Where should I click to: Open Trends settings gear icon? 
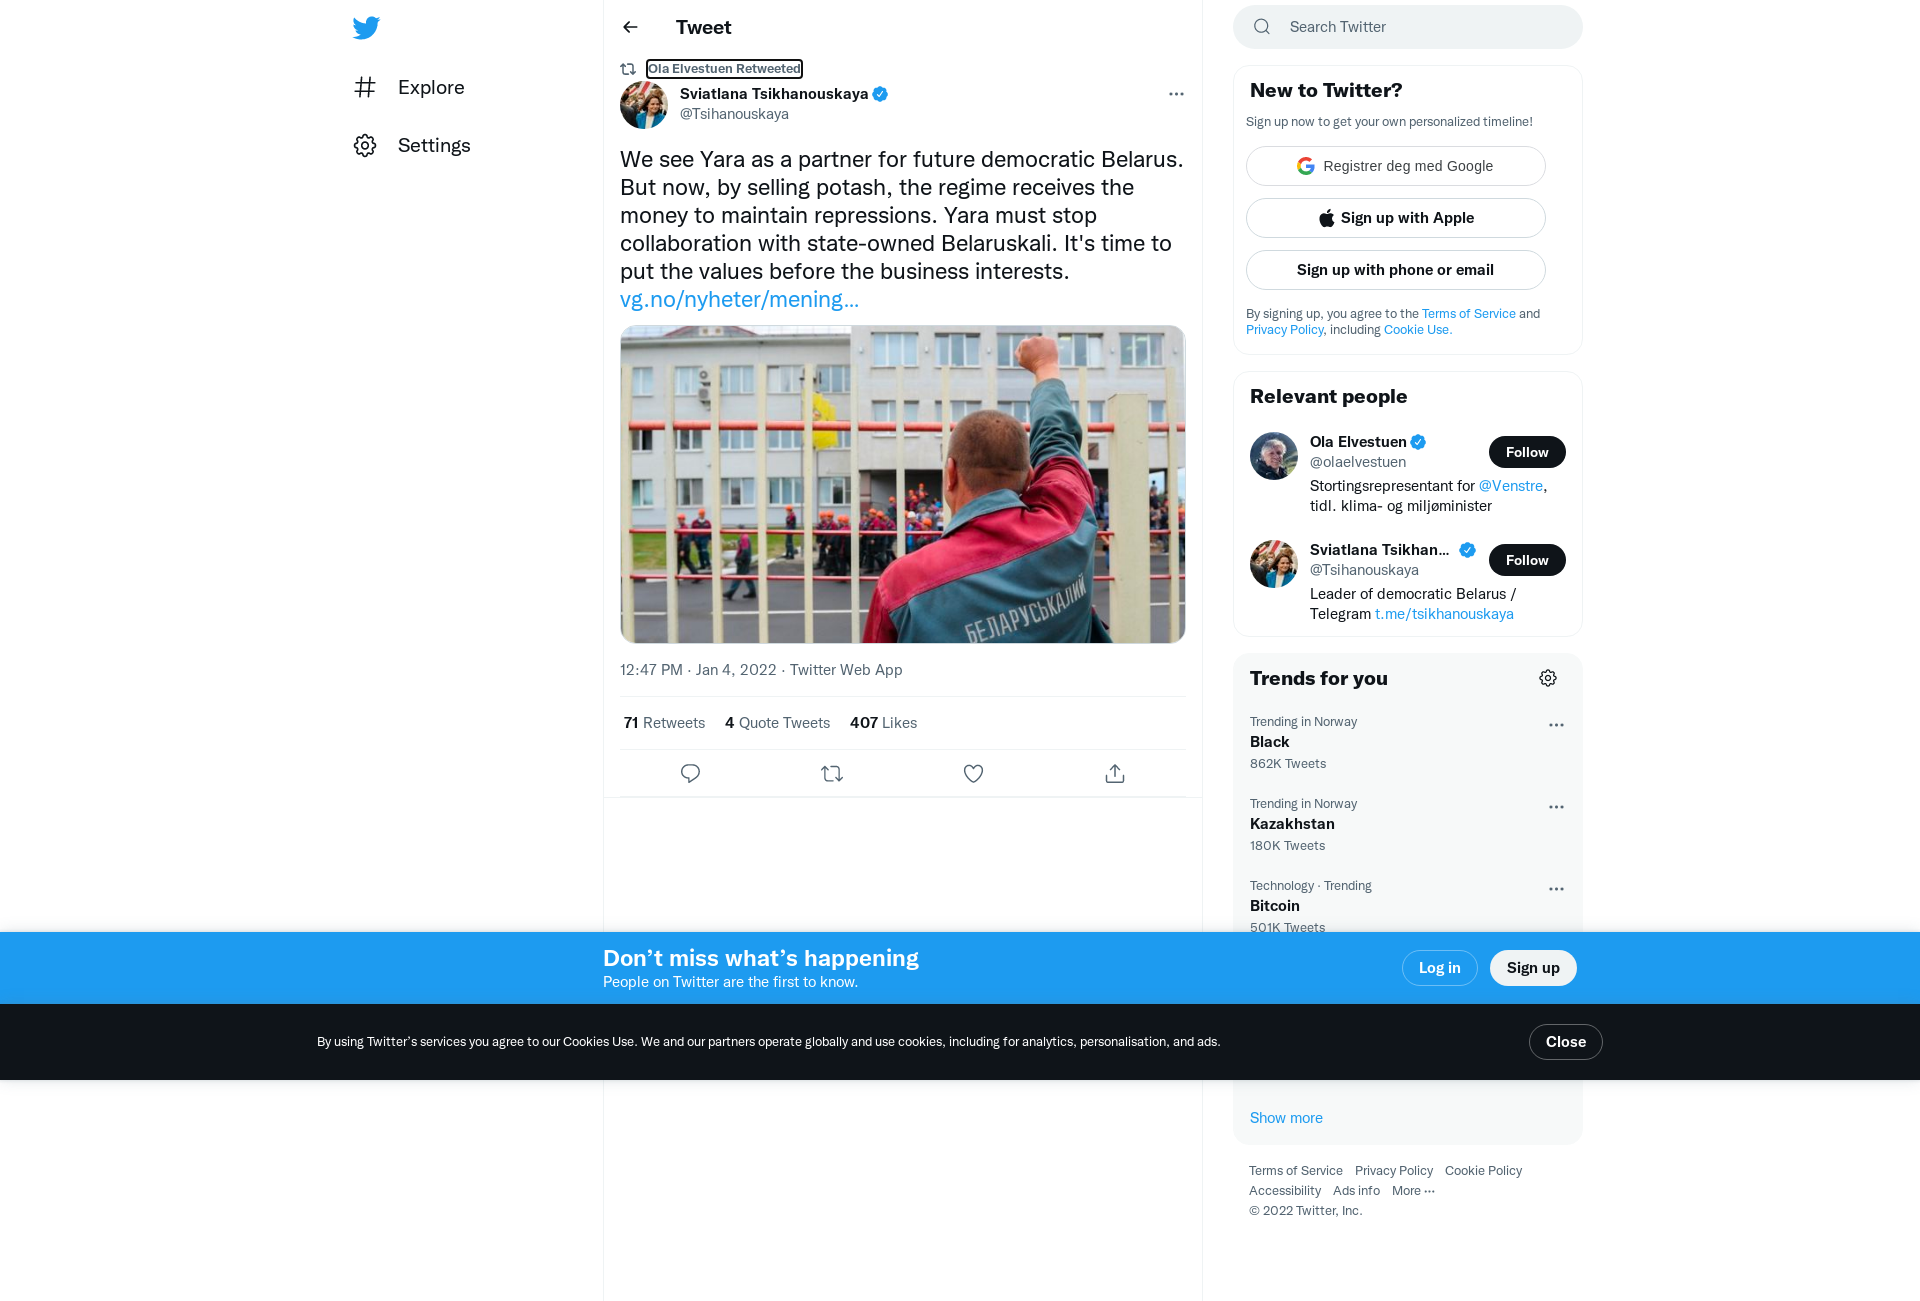pos(1548,678)
